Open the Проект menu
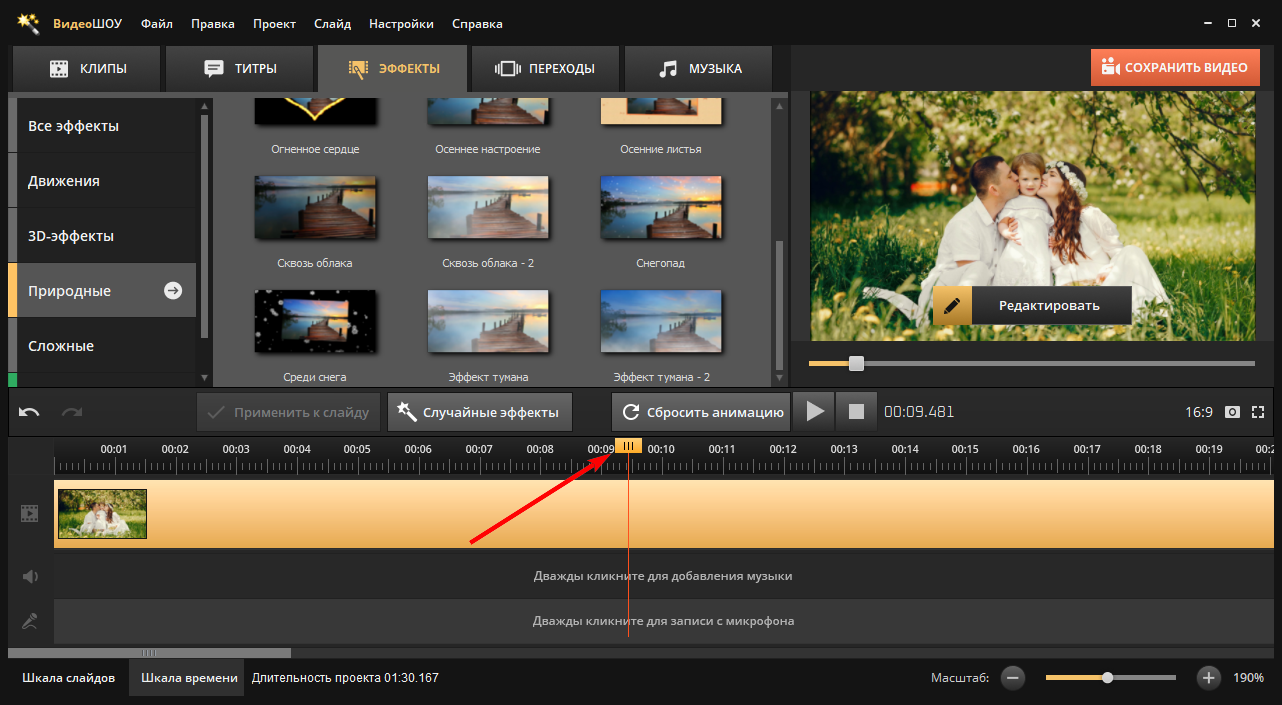1282x705 pixels. click(x=274, y=23)
